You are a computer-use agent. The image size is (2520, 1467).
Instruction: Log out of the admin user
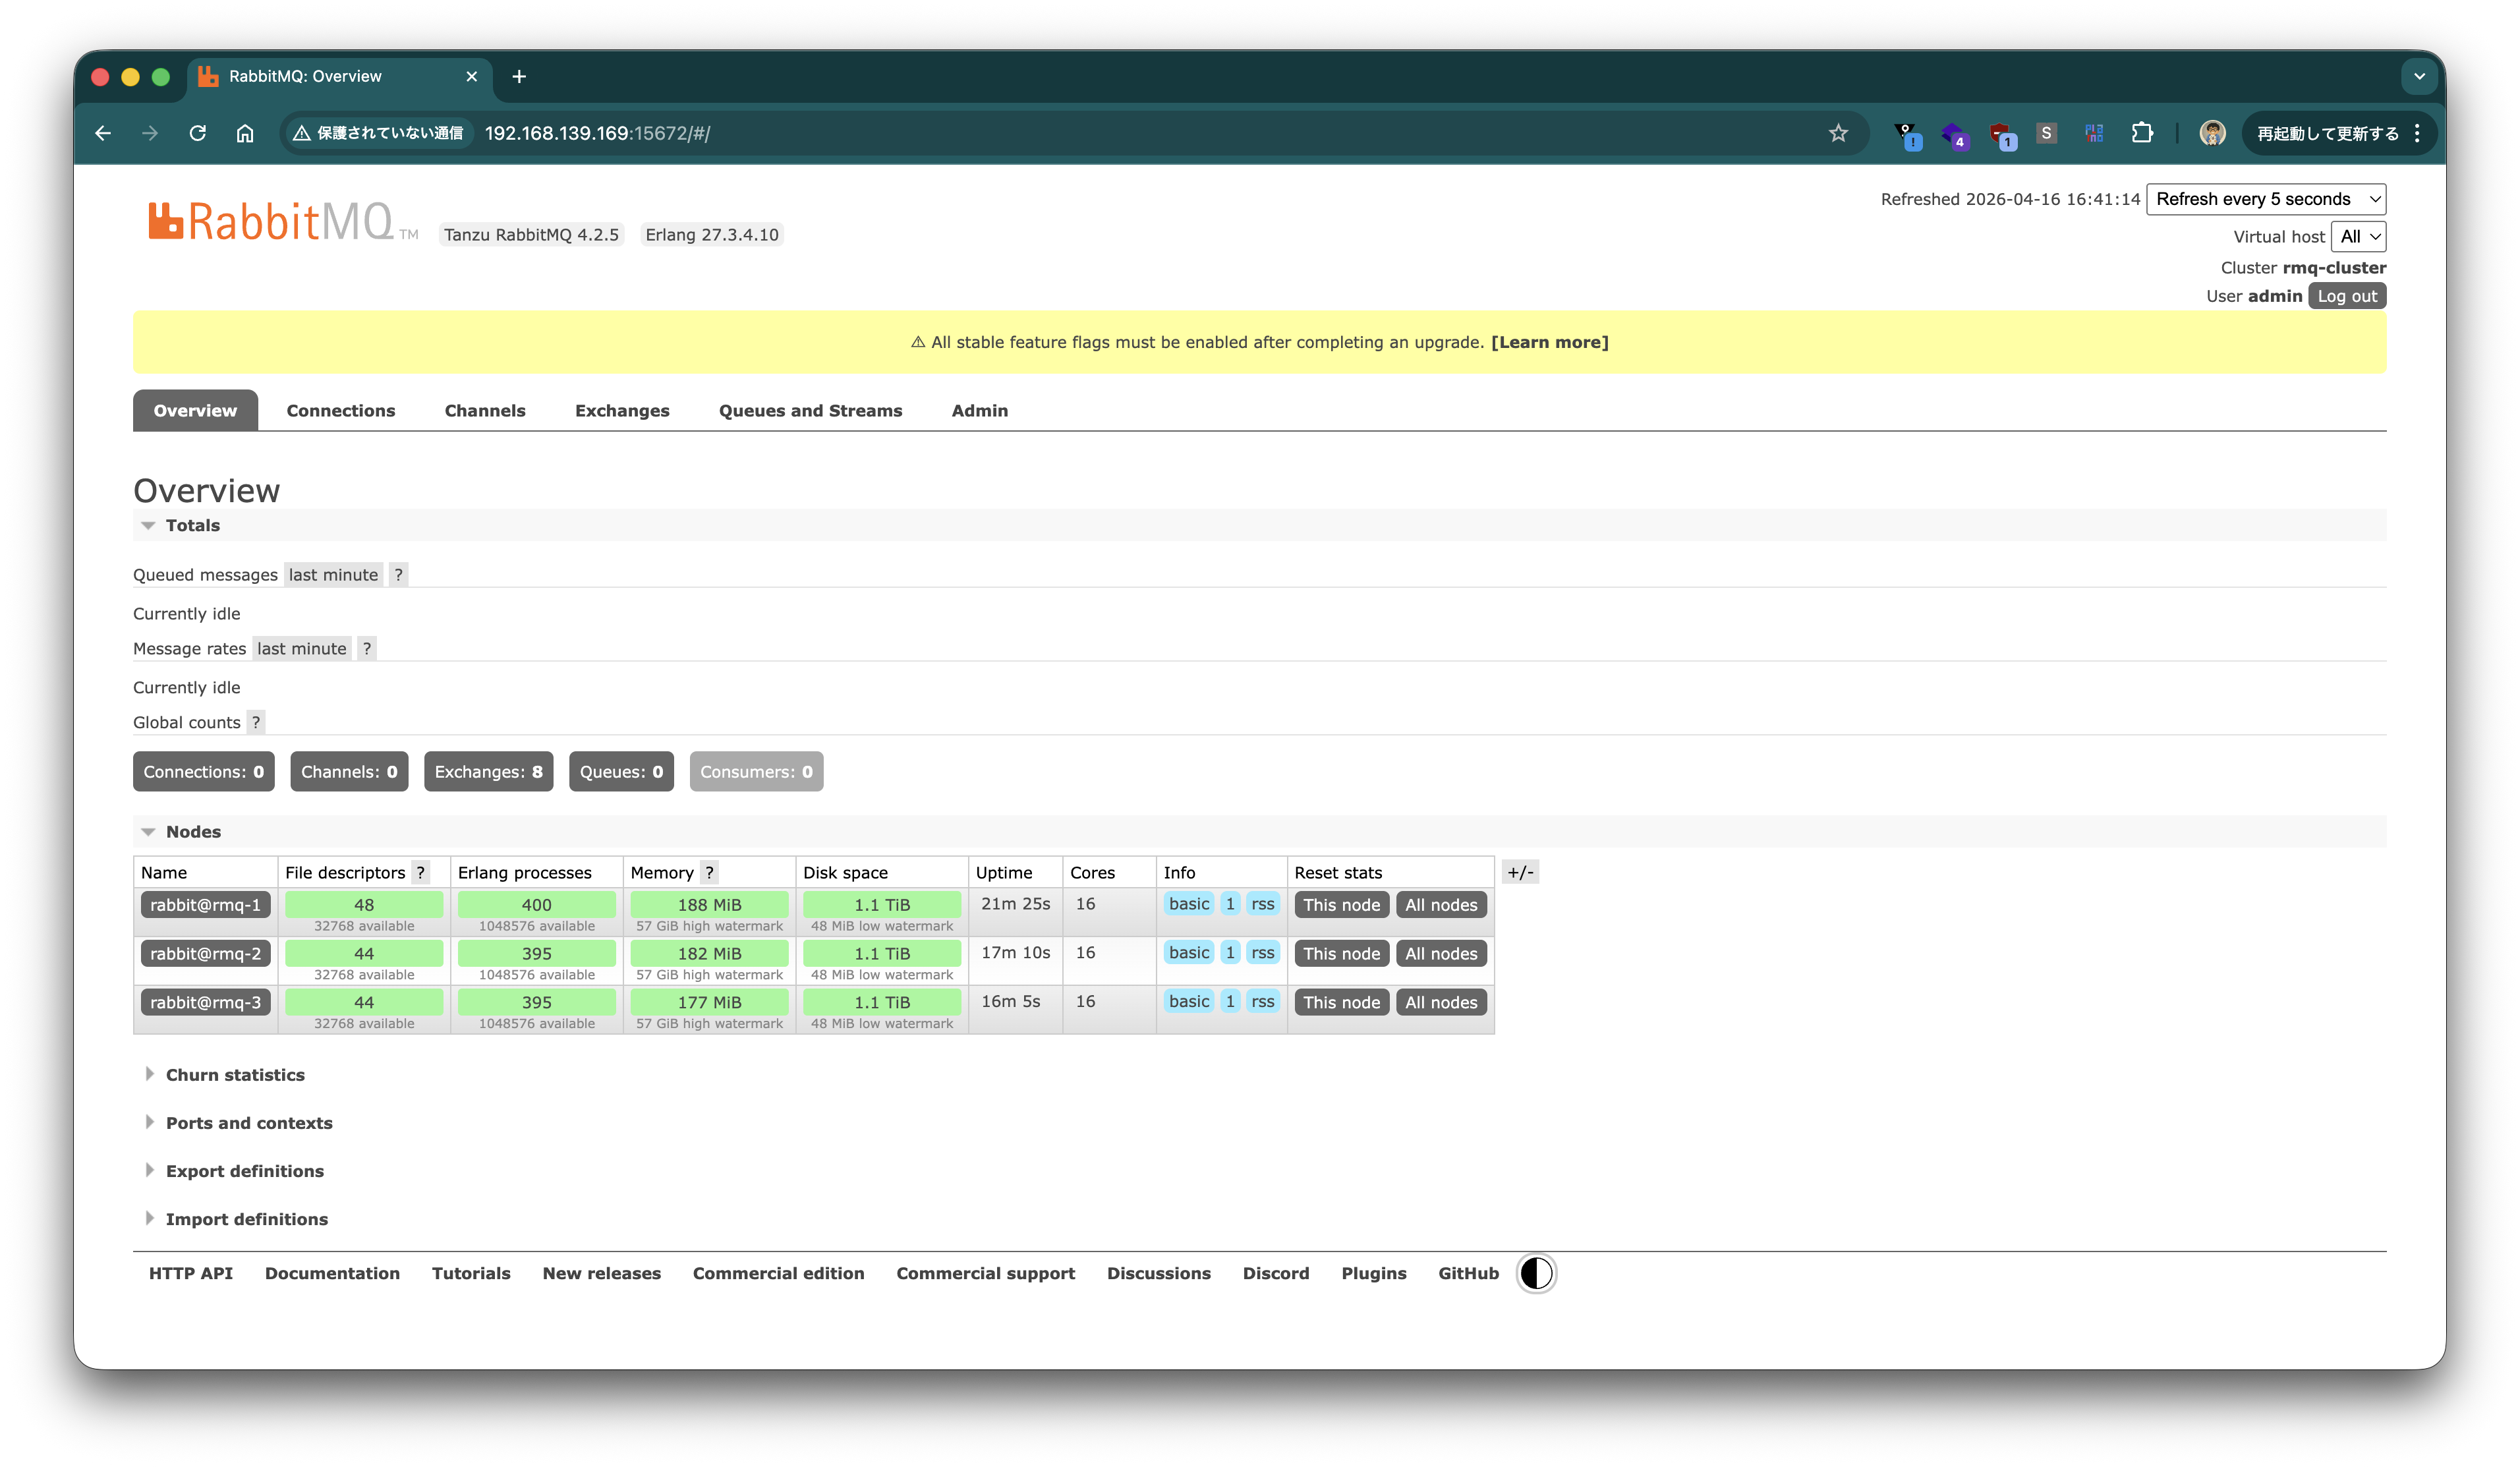click(2347, 296)
